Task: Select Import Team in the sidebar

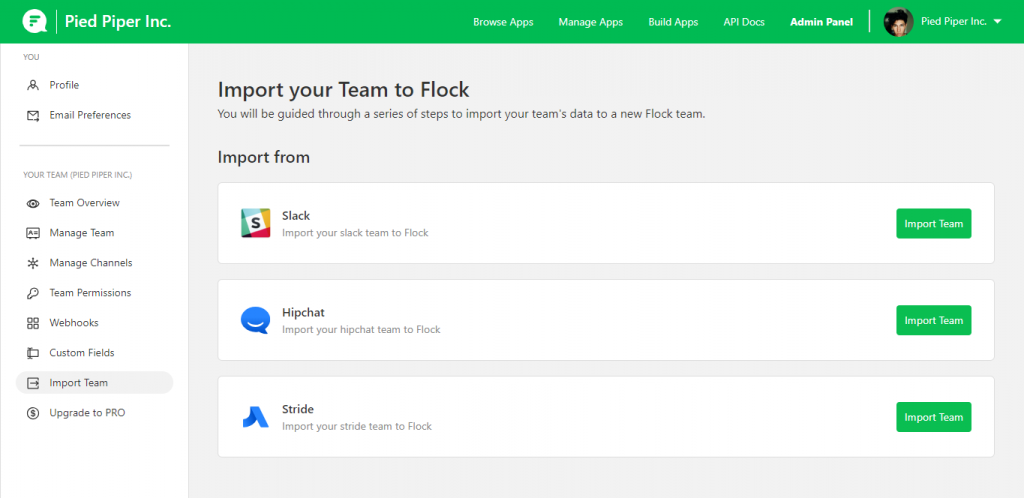Action: pyautogui.click(x=94, y=383)
